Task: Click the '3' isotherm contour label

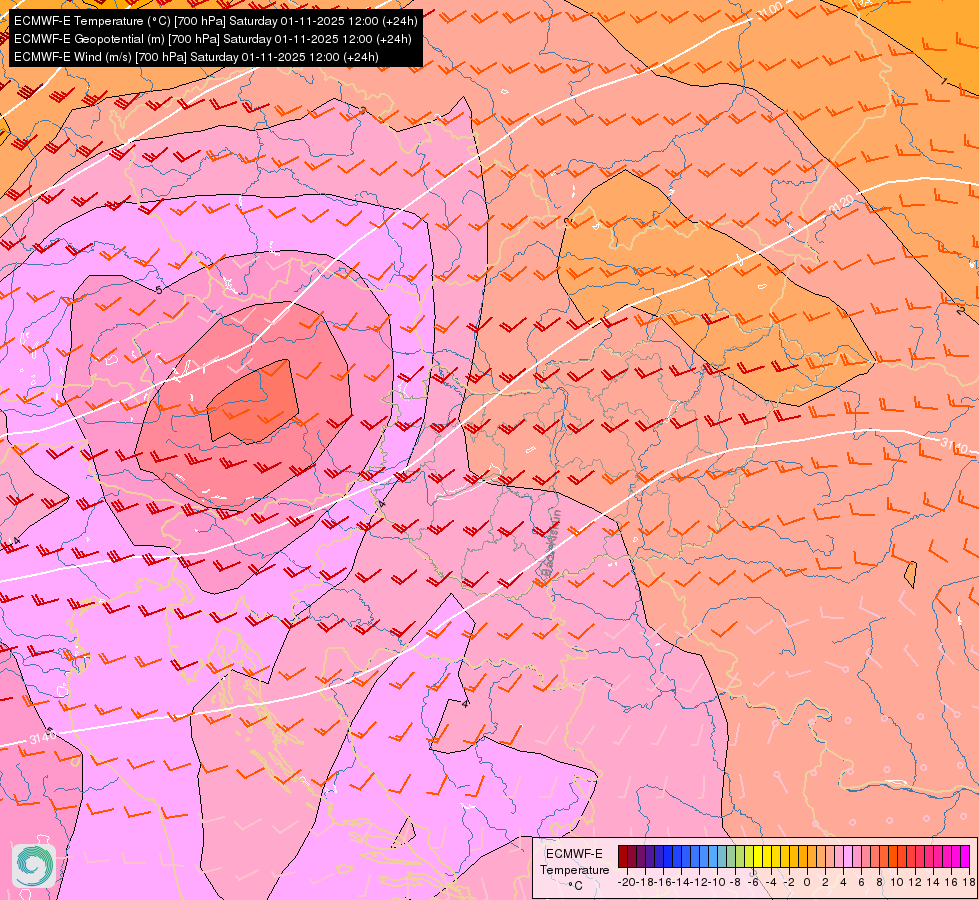Action: click(x=363, y=111)
